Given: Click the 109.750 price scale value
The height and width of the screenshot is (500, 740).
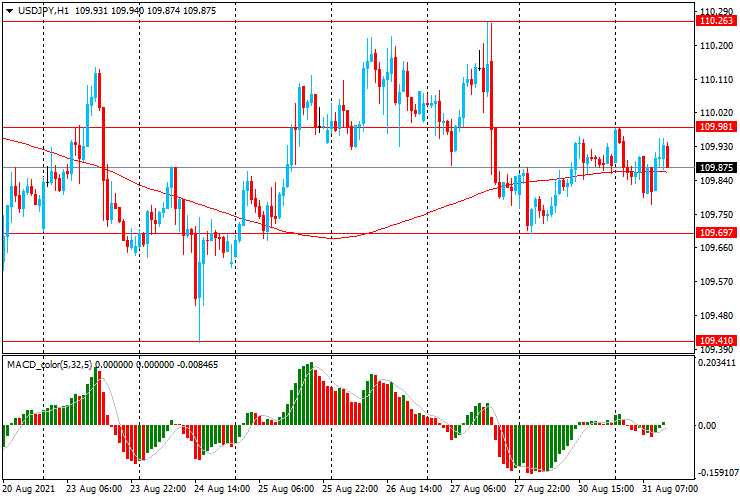Looking at the screenshot, I should coord(716,215).
